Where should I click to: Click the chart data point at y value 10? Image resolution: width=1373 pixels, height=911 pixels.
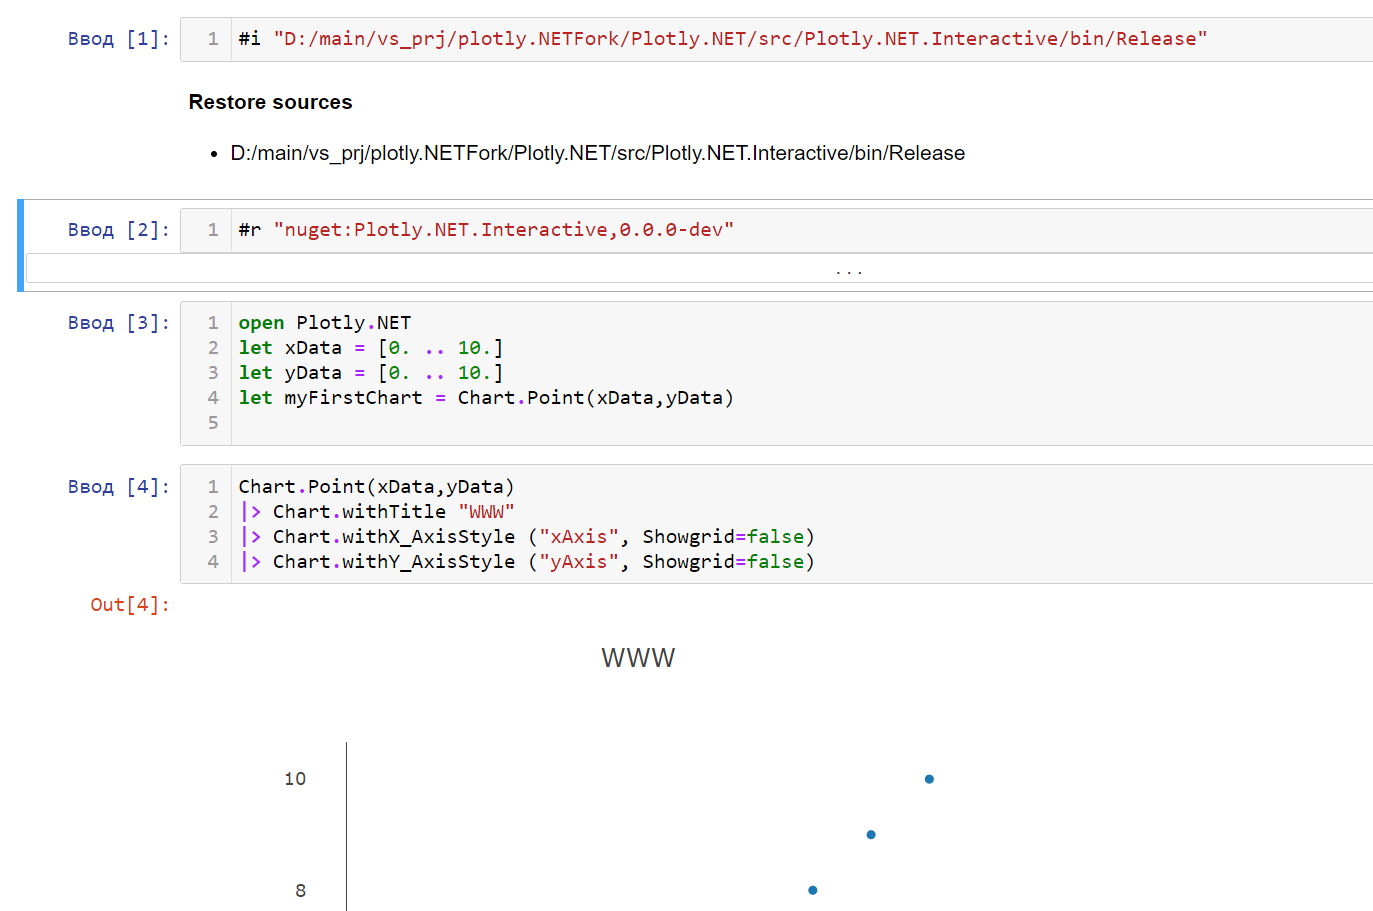coord(929,779)
